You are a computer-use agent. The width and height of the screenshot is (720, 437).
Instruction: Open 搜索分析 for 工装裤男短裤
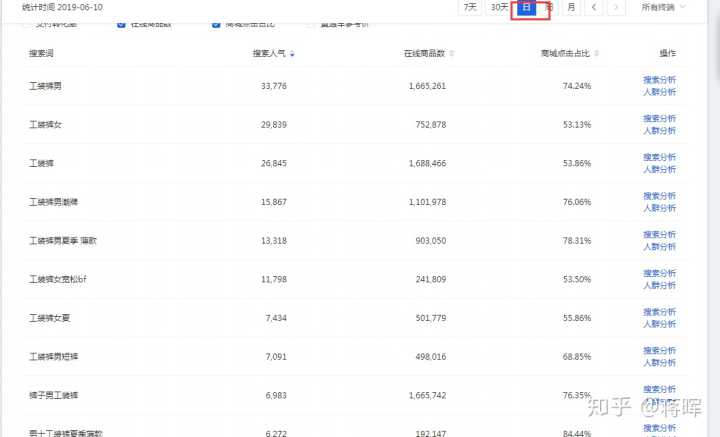659,350
